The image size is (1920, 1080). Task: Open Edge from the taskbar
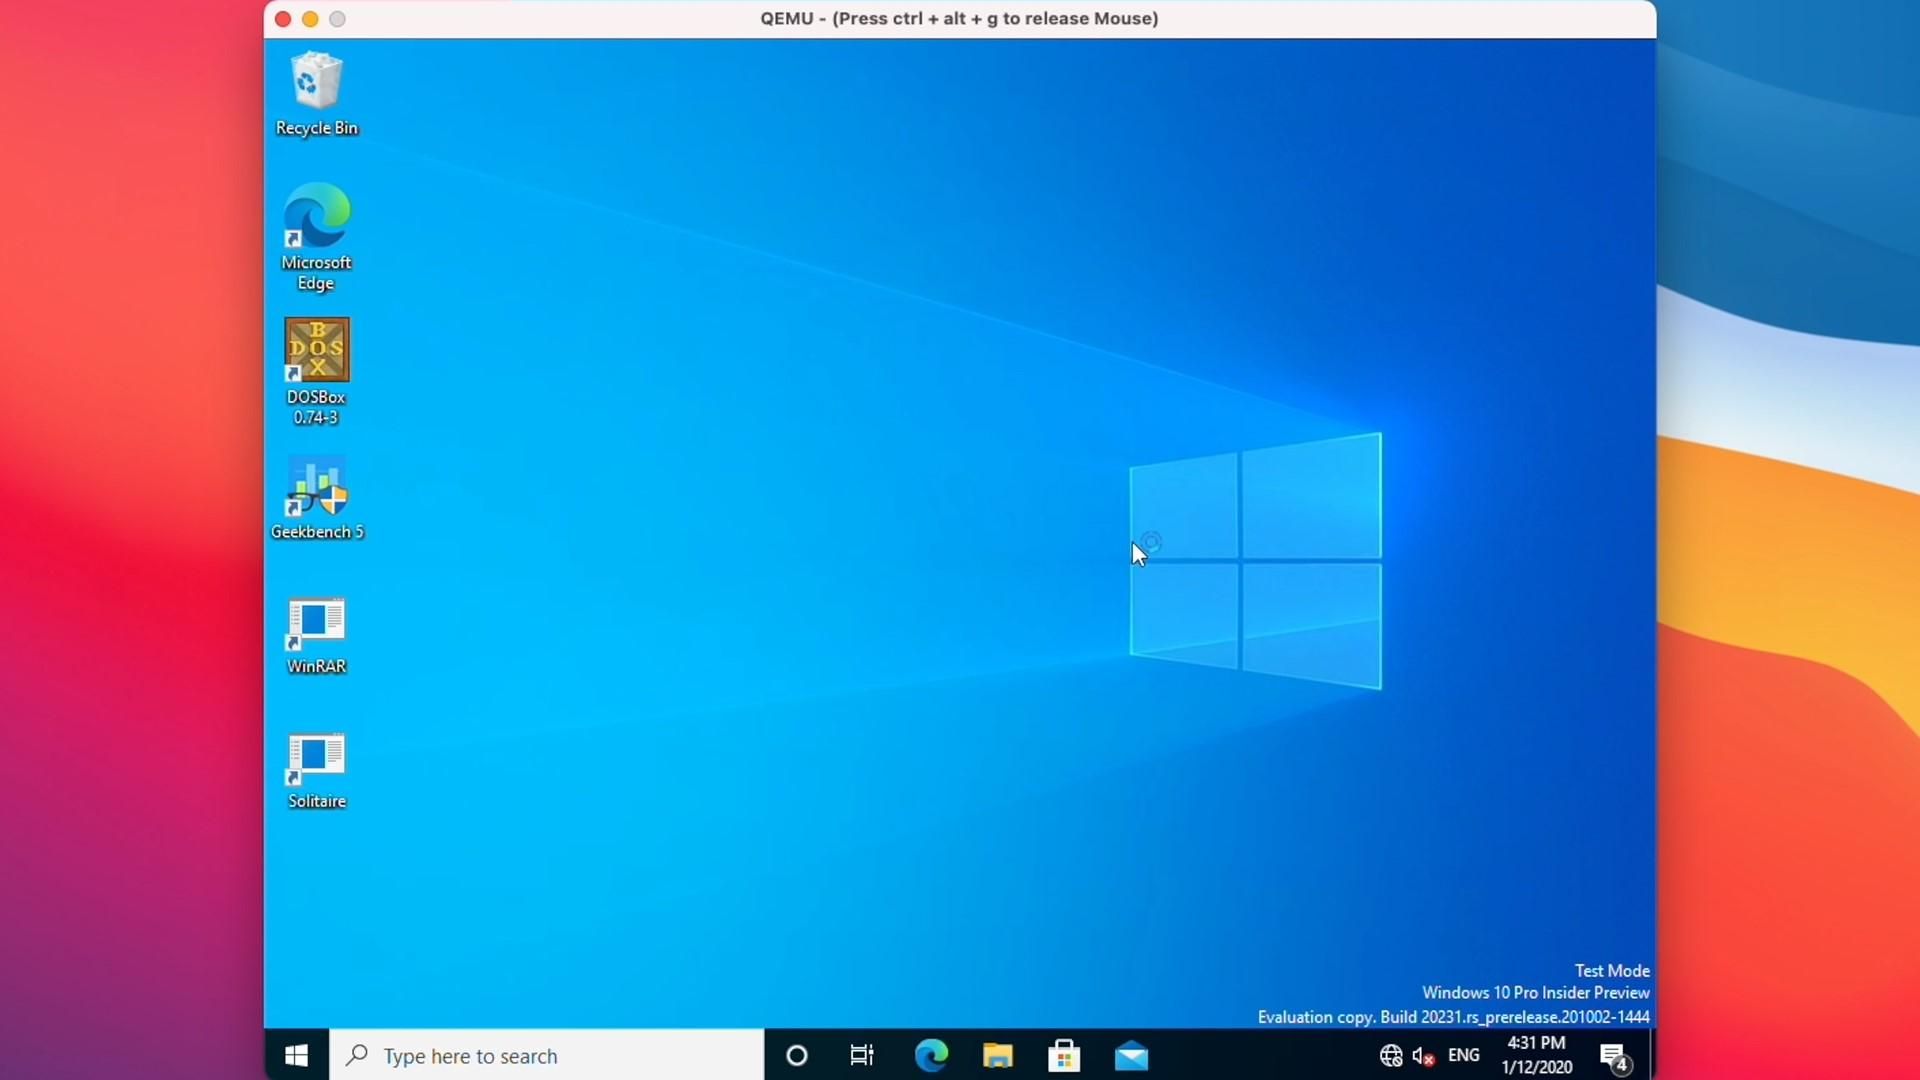pos(931,1055)
